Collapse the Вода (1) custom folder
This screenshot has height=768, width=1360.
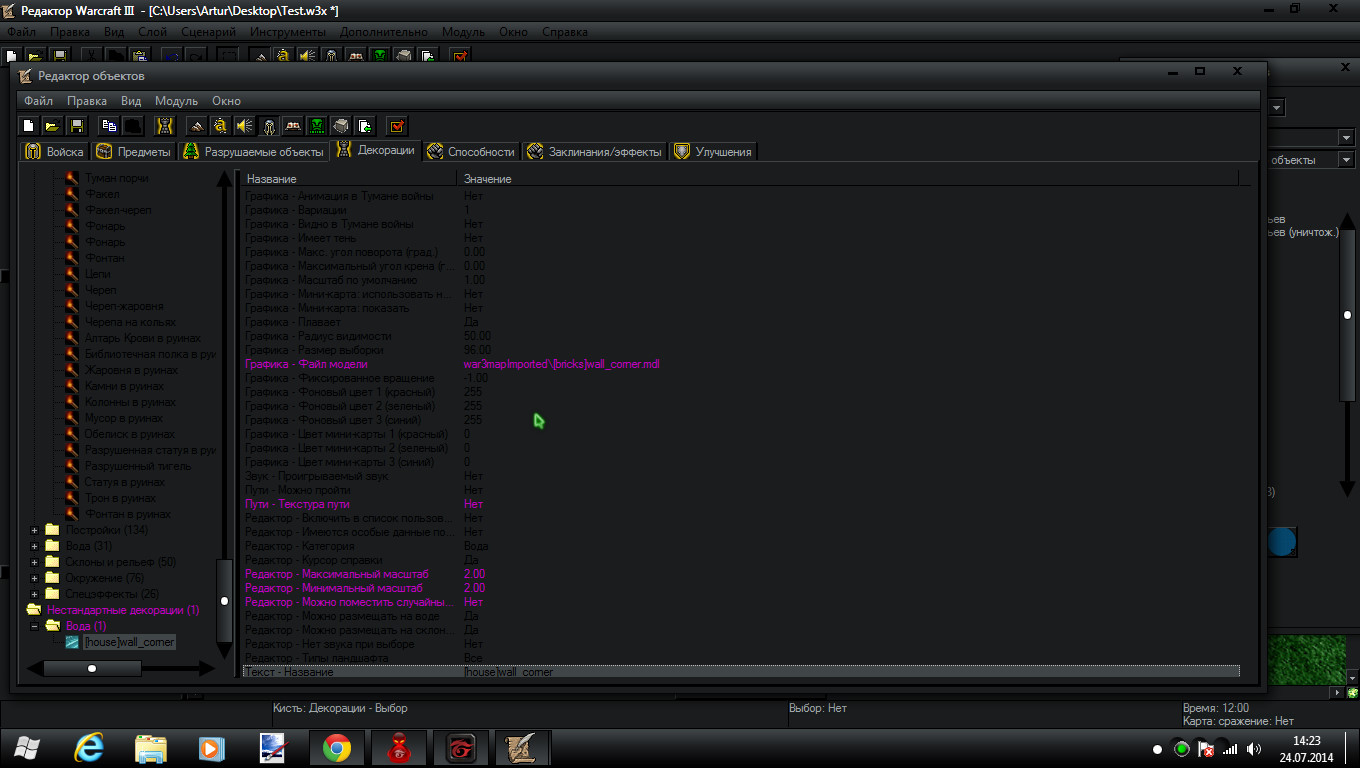35,626
